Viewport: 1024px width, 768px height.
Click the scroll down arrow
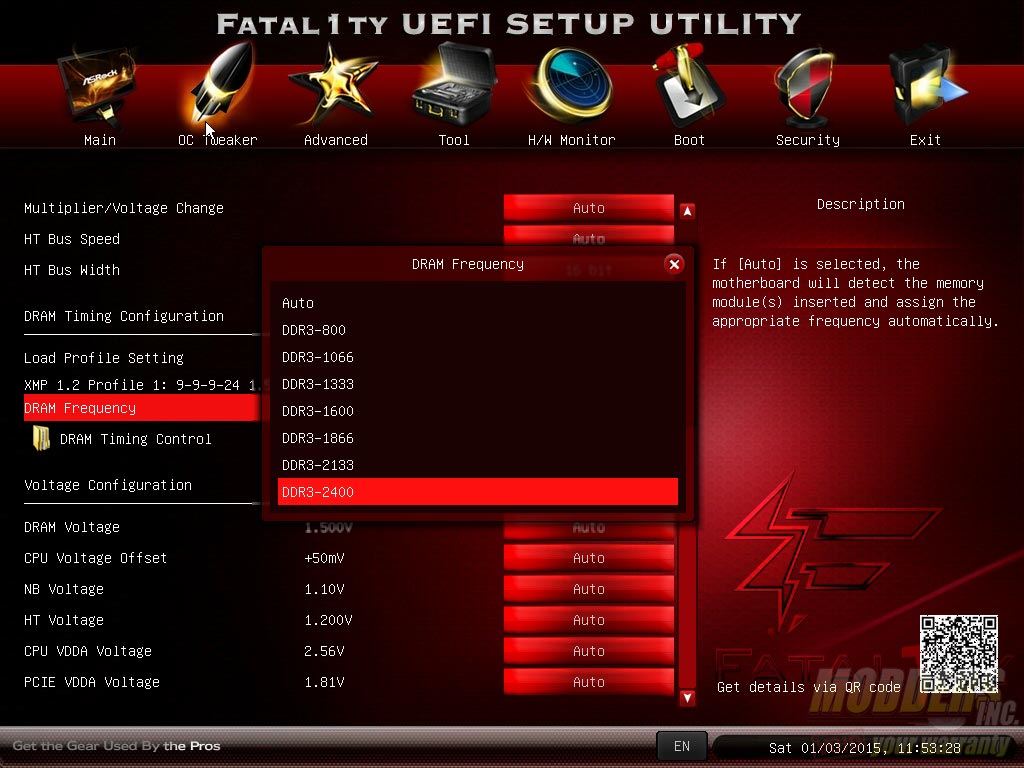pyautogui.click(x=687, y=697)
